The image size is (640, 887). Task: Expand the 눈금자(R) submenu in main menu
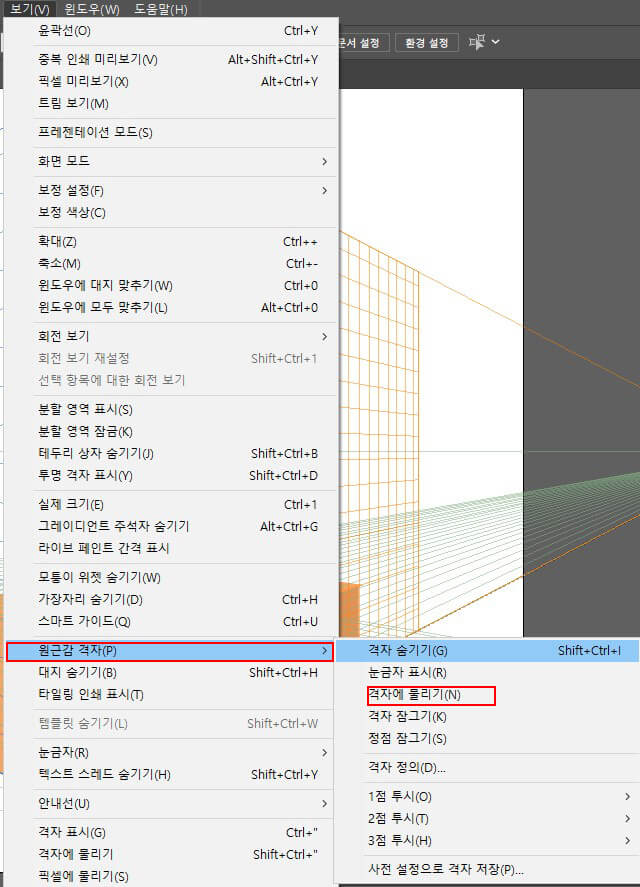click(170, 753)
